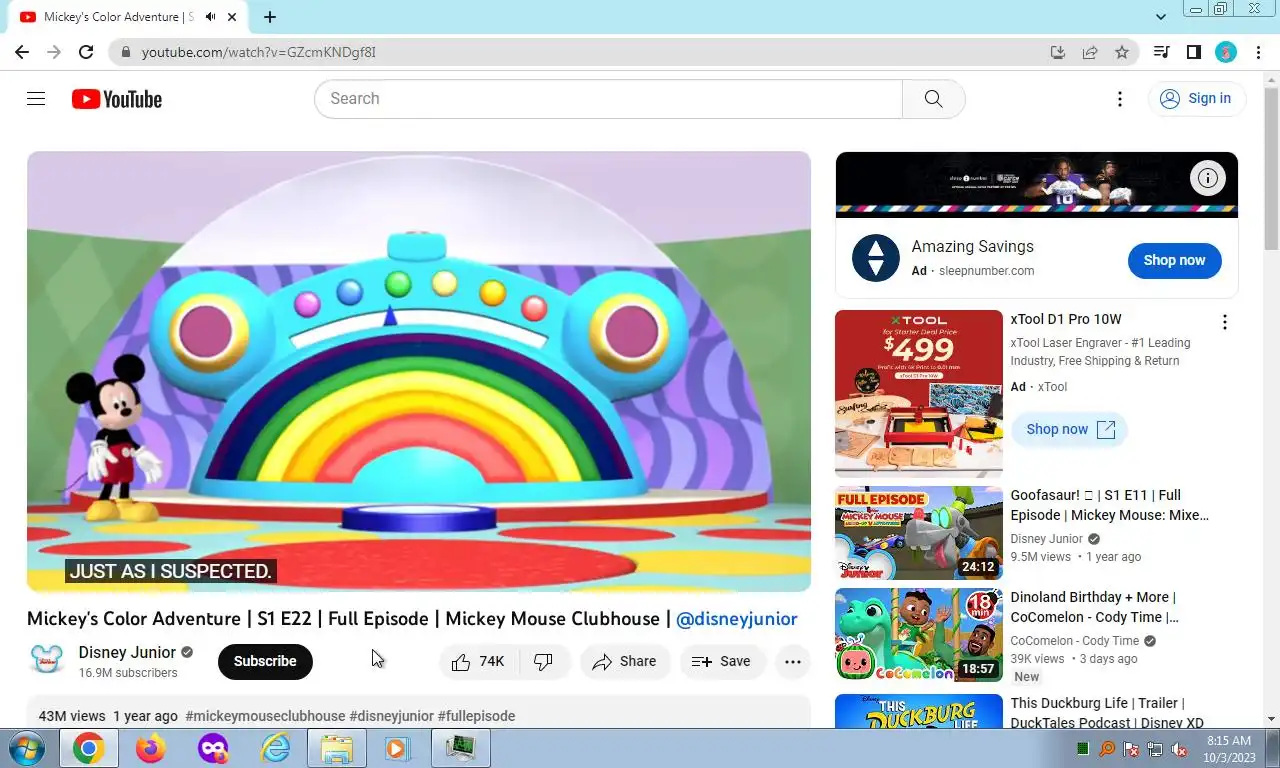Close the Mickey's Color Adventure tab
The height and width of the screenshot is (768, 1280).
(x=233, y=17)
